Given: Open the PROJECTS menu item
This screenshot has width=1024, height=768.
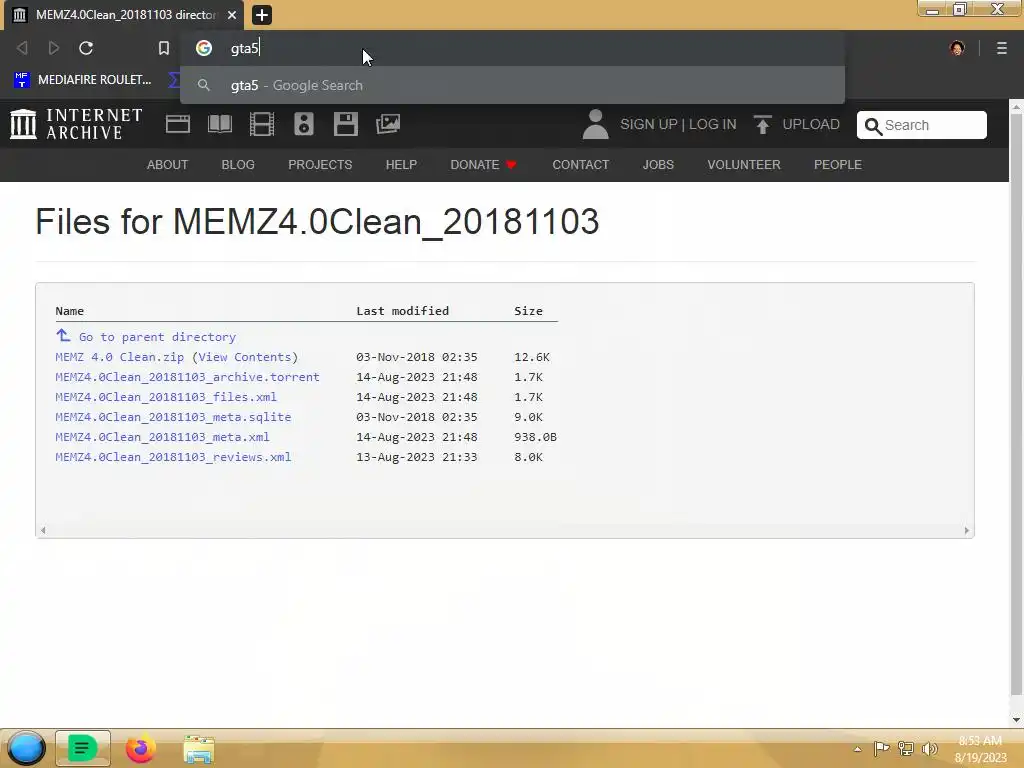Looking at the screenshot, I should click(320, 165).
